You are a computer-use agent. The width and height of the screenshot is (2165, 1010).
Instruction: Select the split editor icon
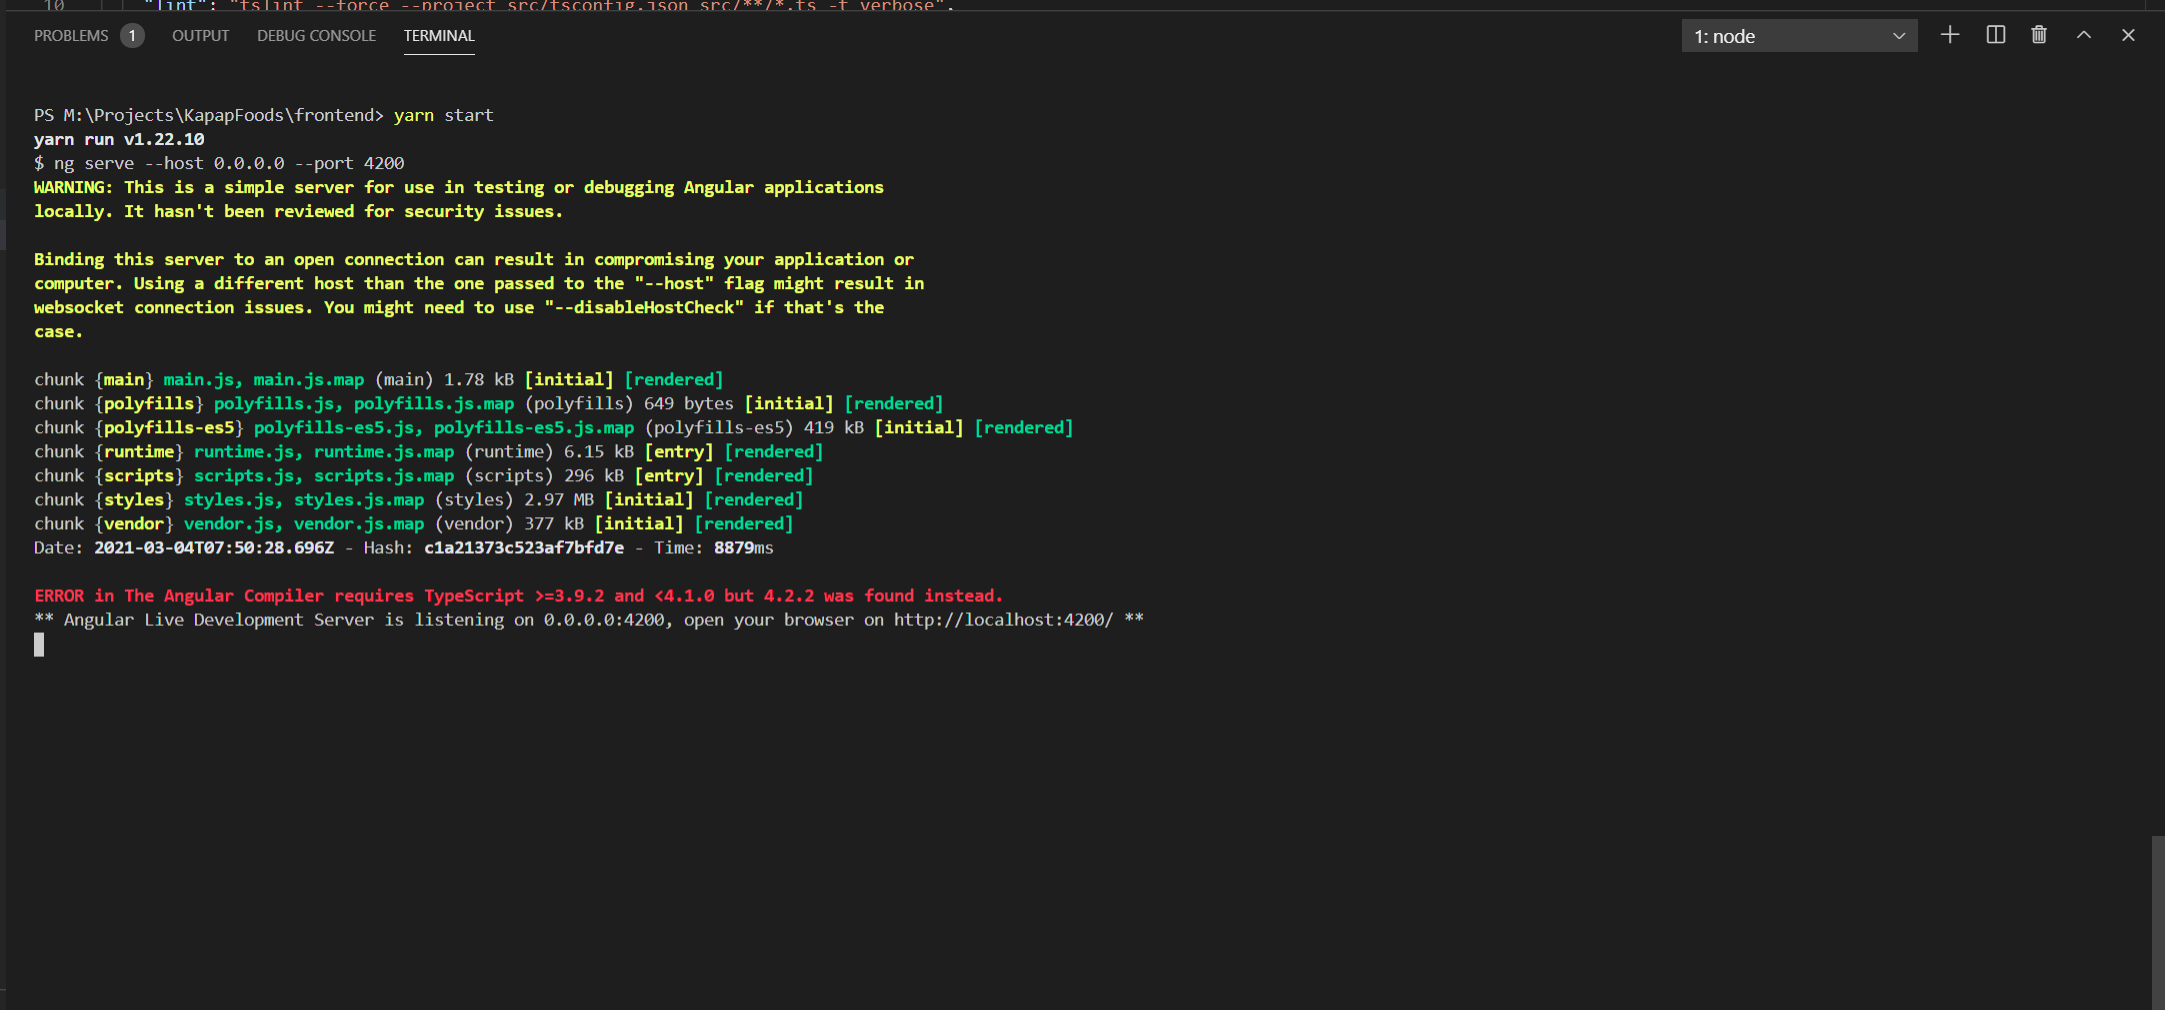pos(1995,35)
